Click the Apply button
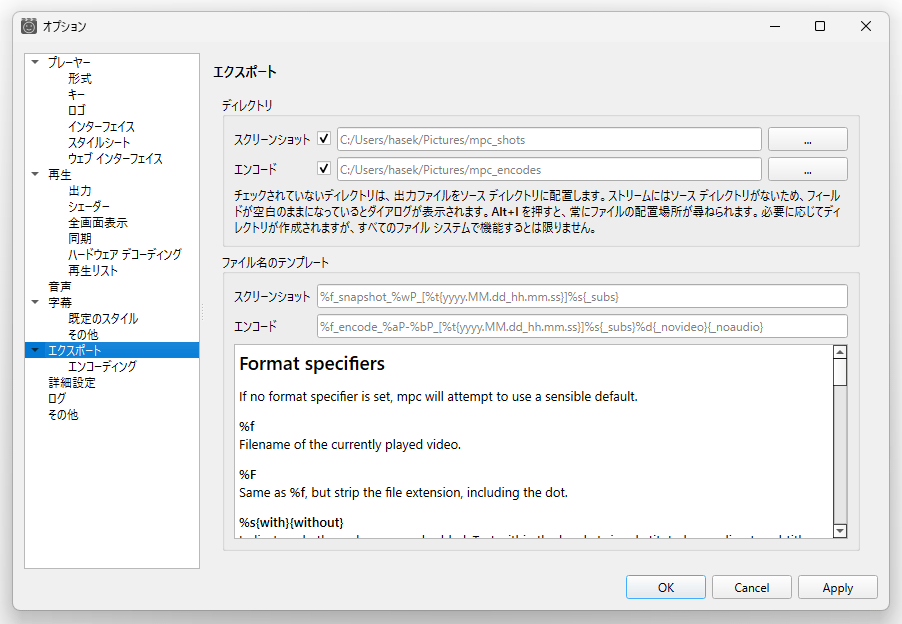The image size is (902, 624). click(838, 587)
